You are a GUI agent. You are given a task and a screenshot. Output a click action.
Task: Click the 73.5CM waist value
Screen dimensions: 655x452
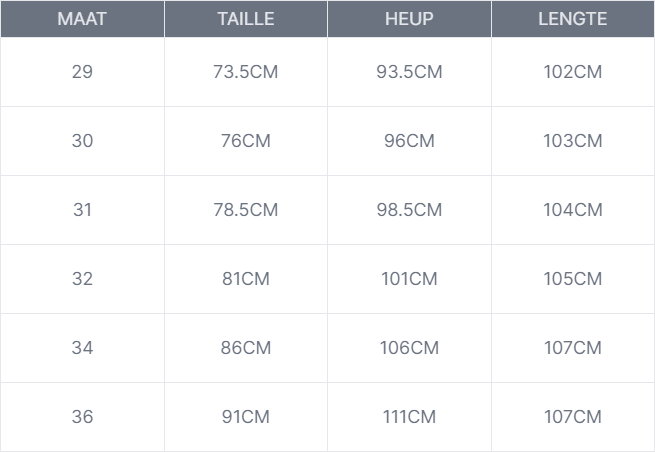(x=246, y=72)
